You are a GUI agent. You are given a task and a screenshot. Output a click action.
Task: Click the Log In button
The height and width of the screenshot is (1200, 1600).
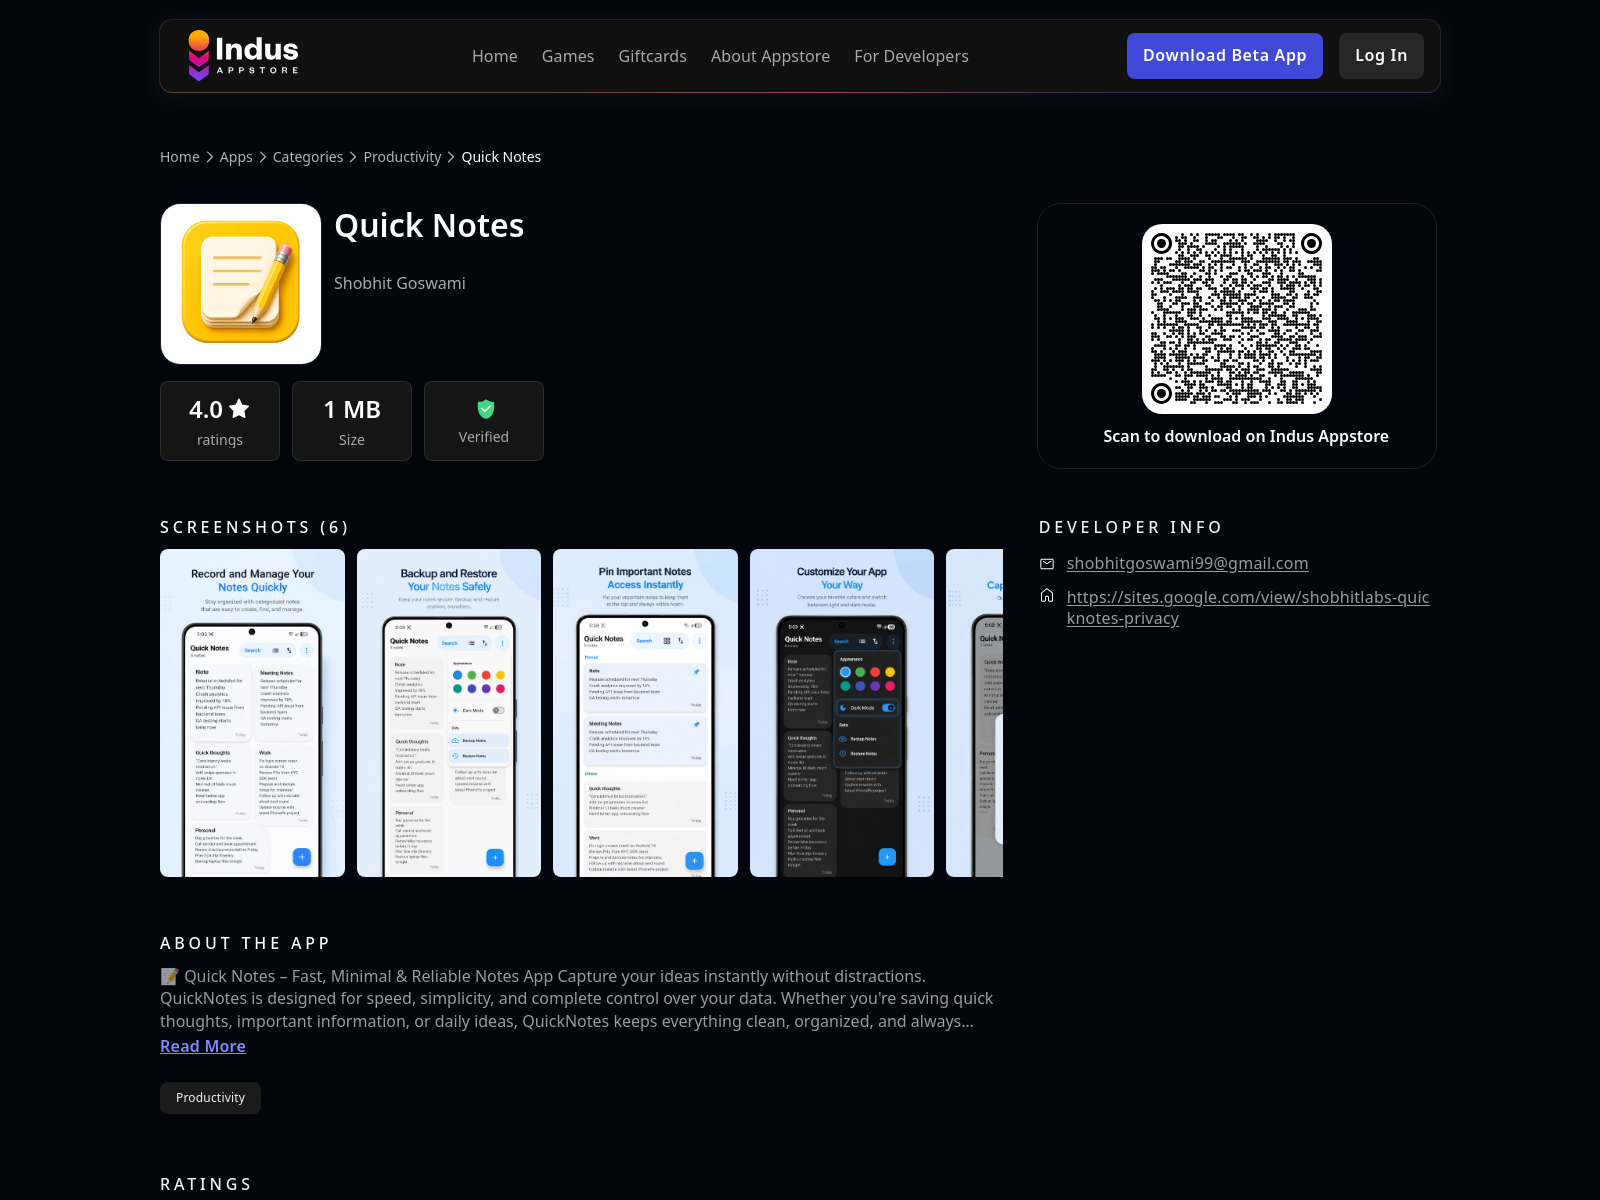pos(1381,56)
